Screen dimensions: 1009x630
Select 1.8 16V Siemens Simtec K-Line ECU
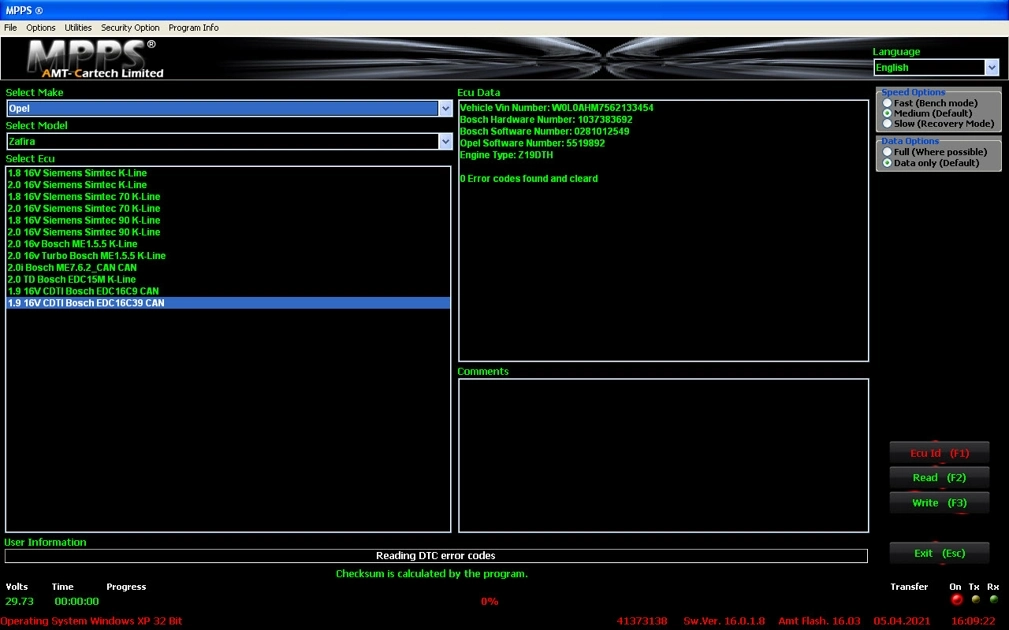(x=228, y=173)
